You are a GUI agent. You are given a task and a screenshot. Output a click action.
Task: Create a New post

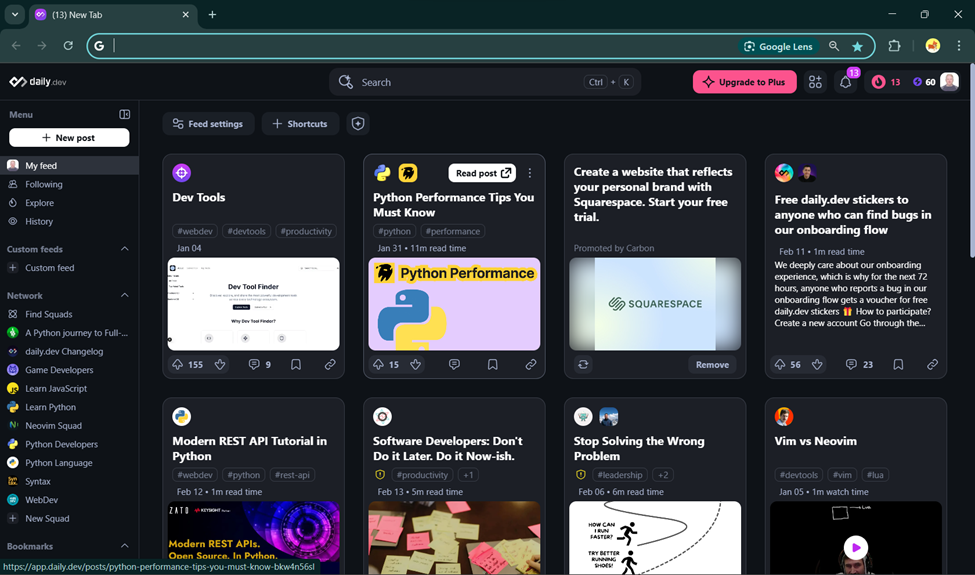69,137
